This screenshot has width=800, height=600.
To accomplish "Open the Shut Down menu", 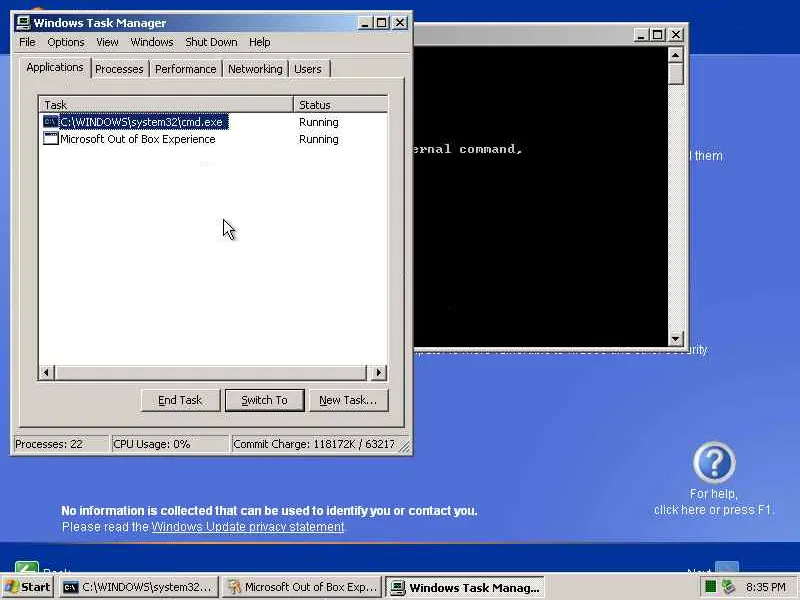I will [211, 42].
